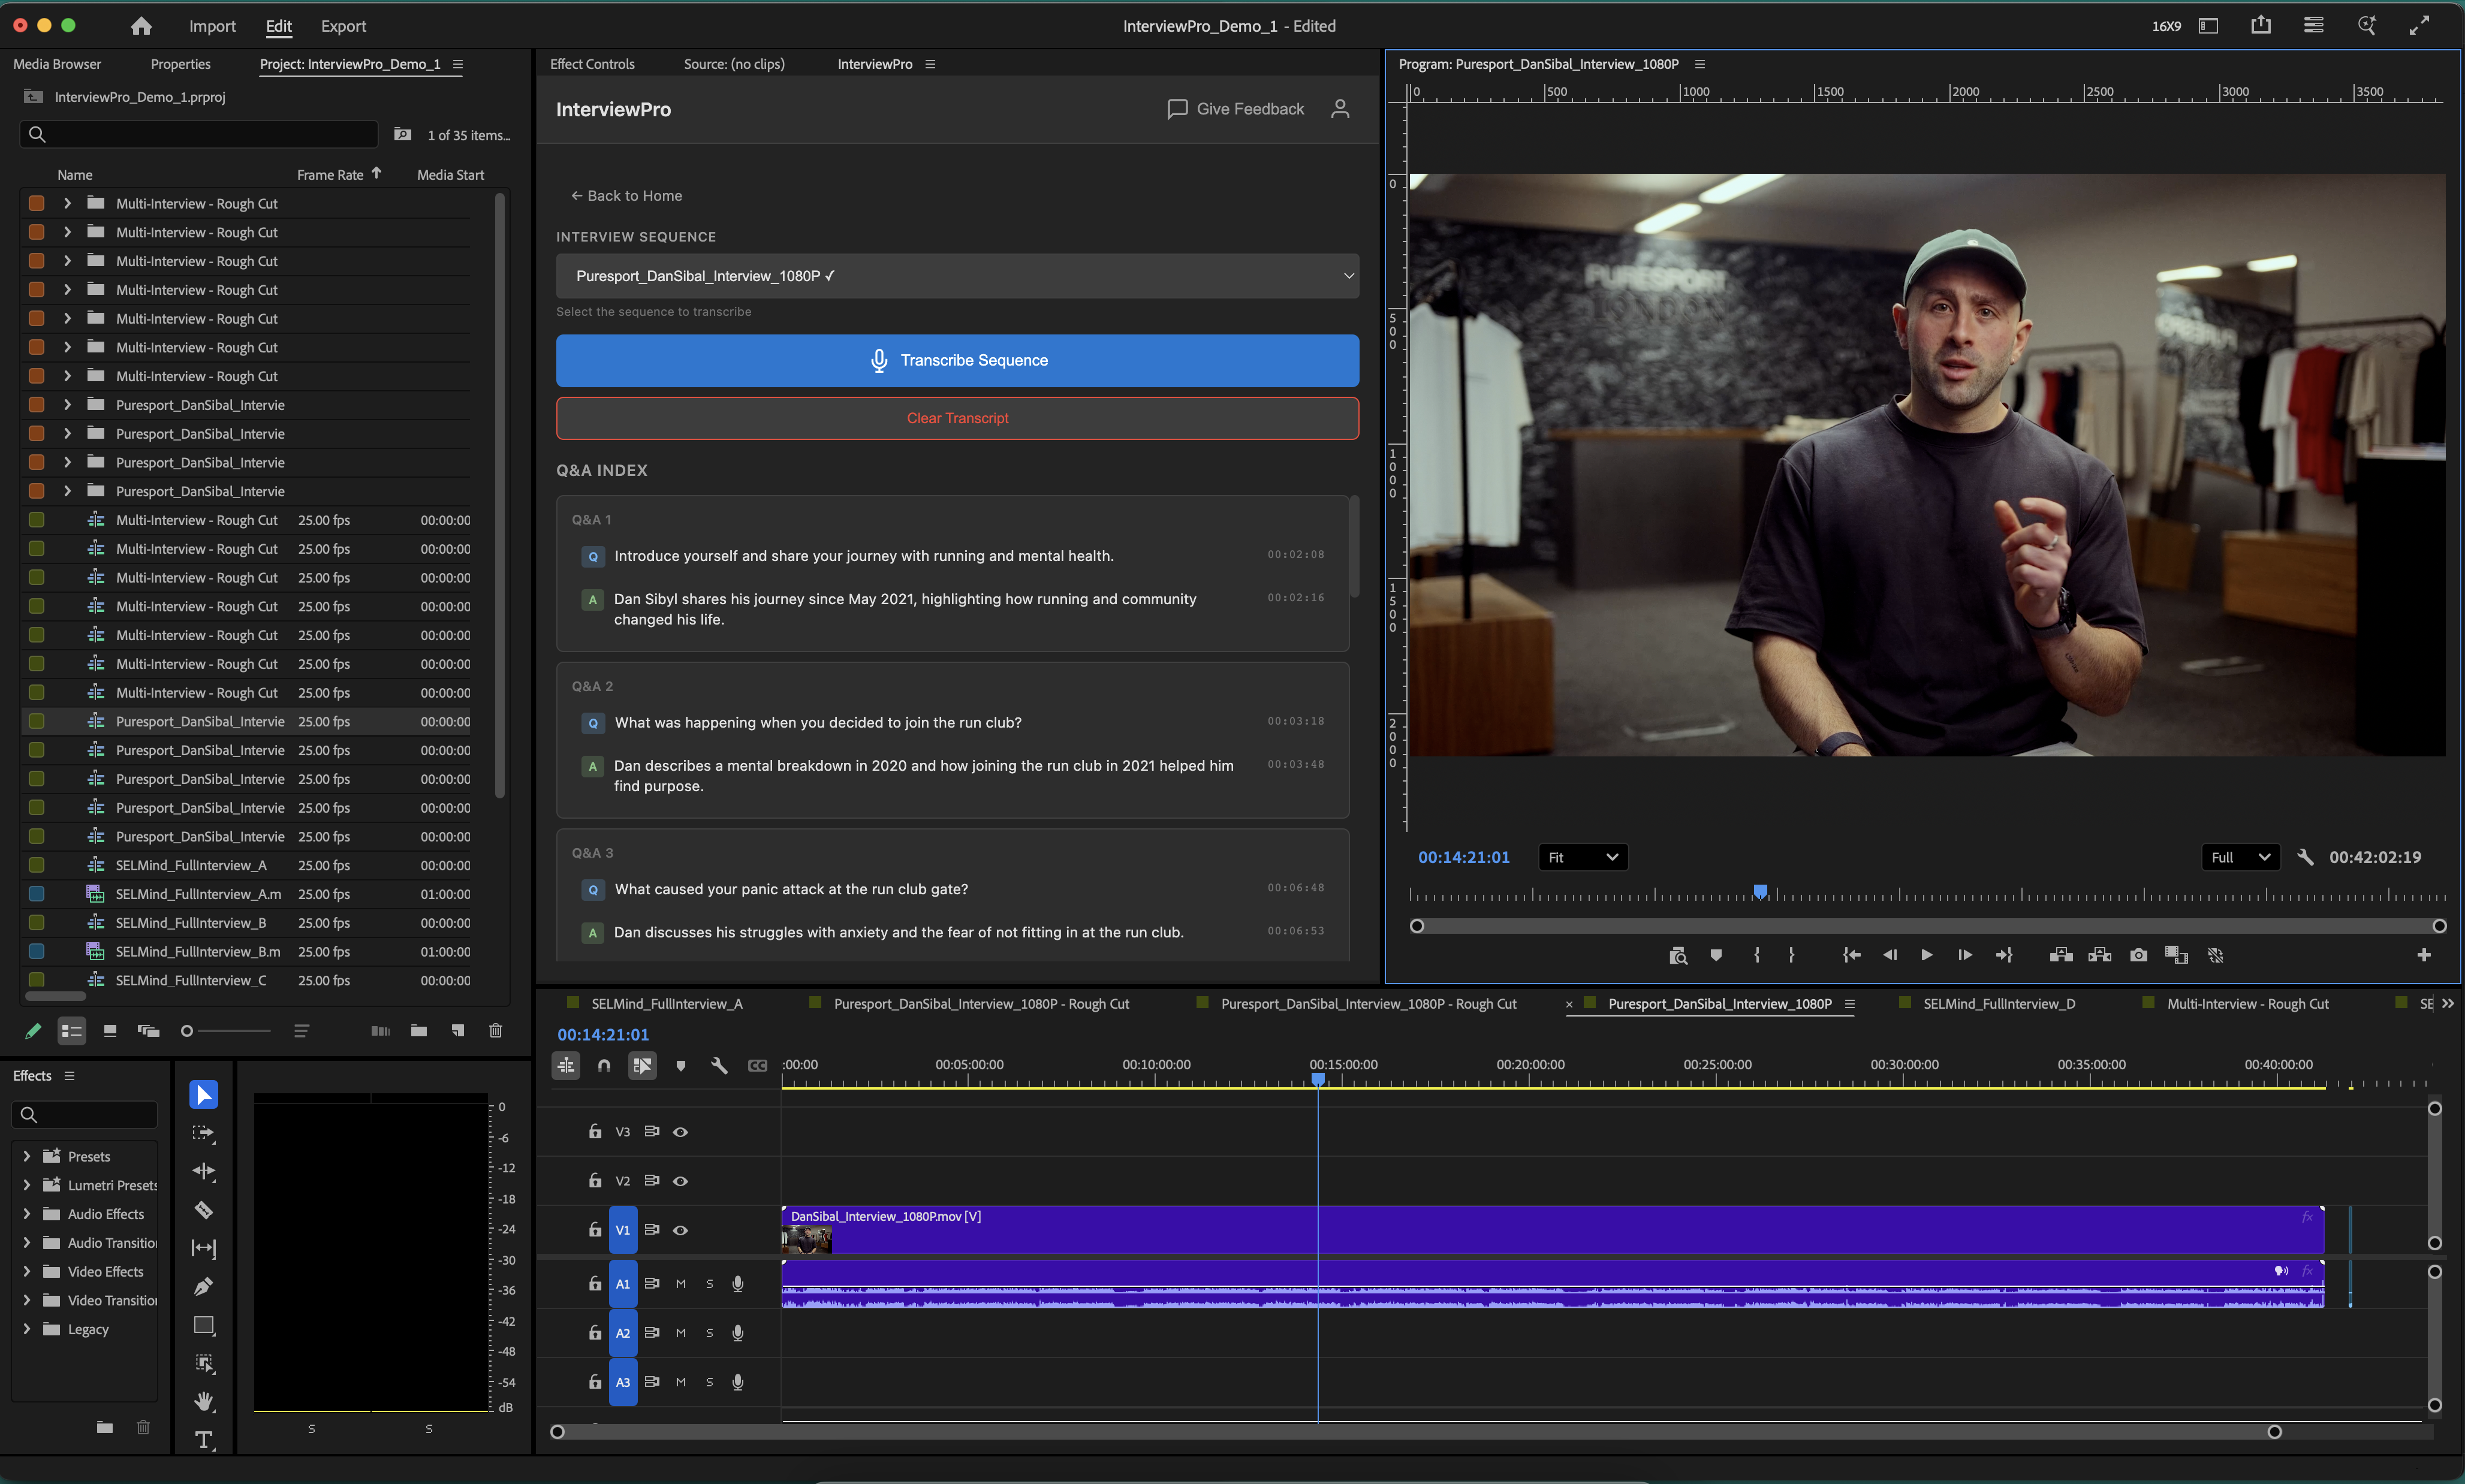Toggle V1 track output eye
This screenshot has height=1484, width=2465.
680,1230
